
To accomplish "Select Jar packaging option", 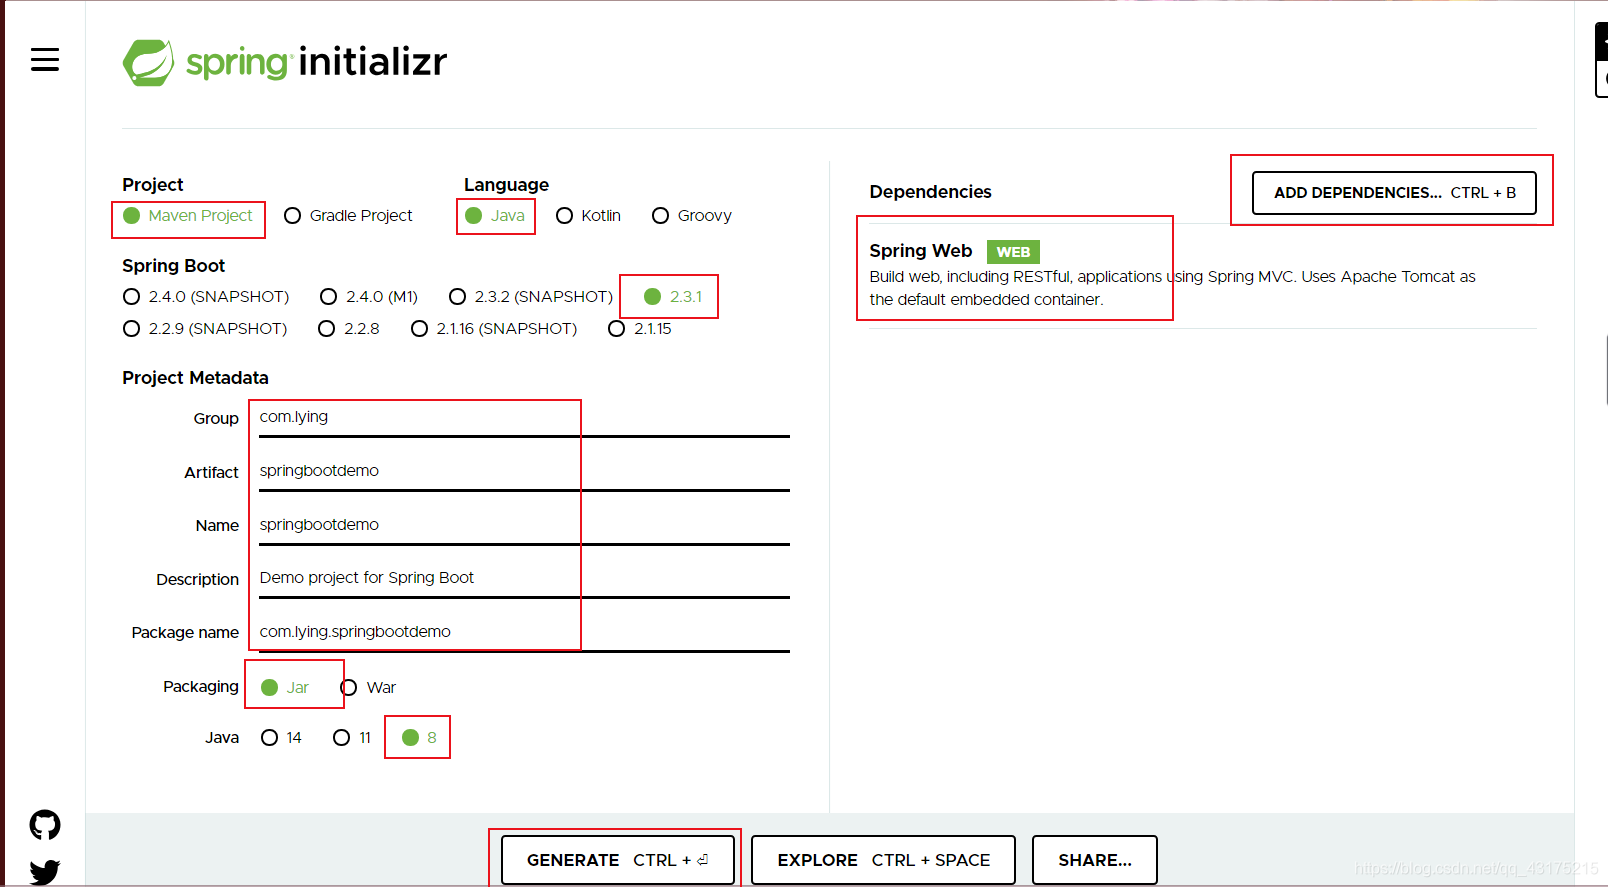I will pyautogui.click(x=285, y=688).
